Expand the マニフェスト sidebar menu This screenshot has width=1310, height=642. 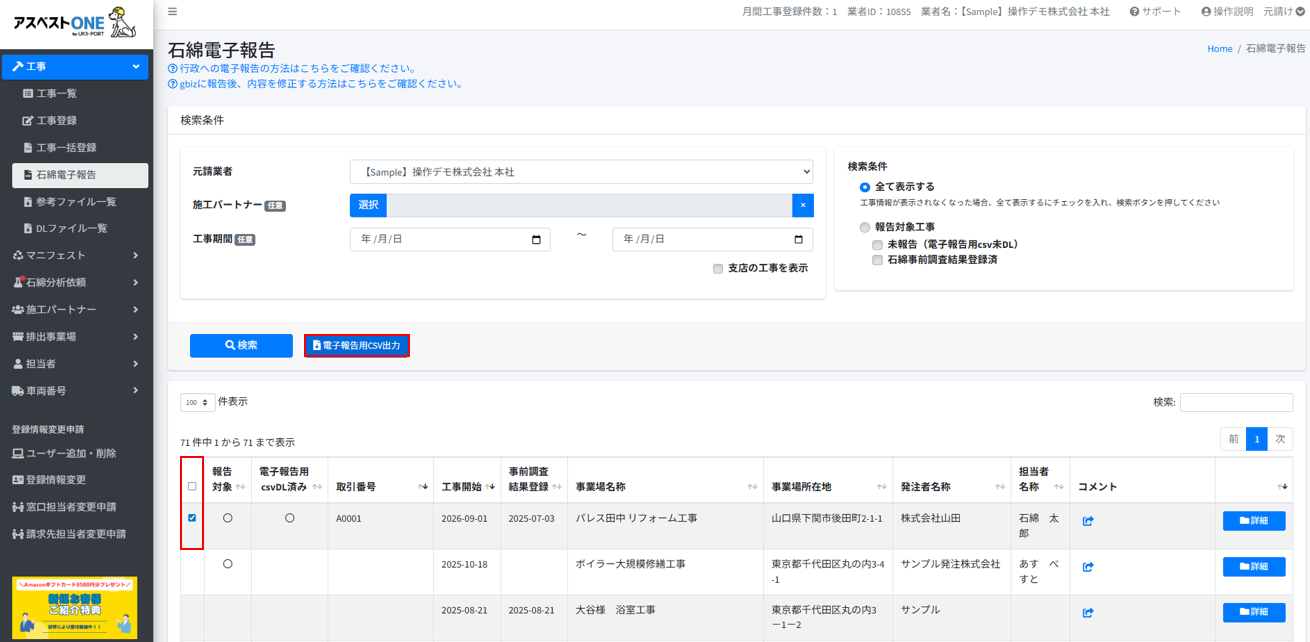[75, 255]
